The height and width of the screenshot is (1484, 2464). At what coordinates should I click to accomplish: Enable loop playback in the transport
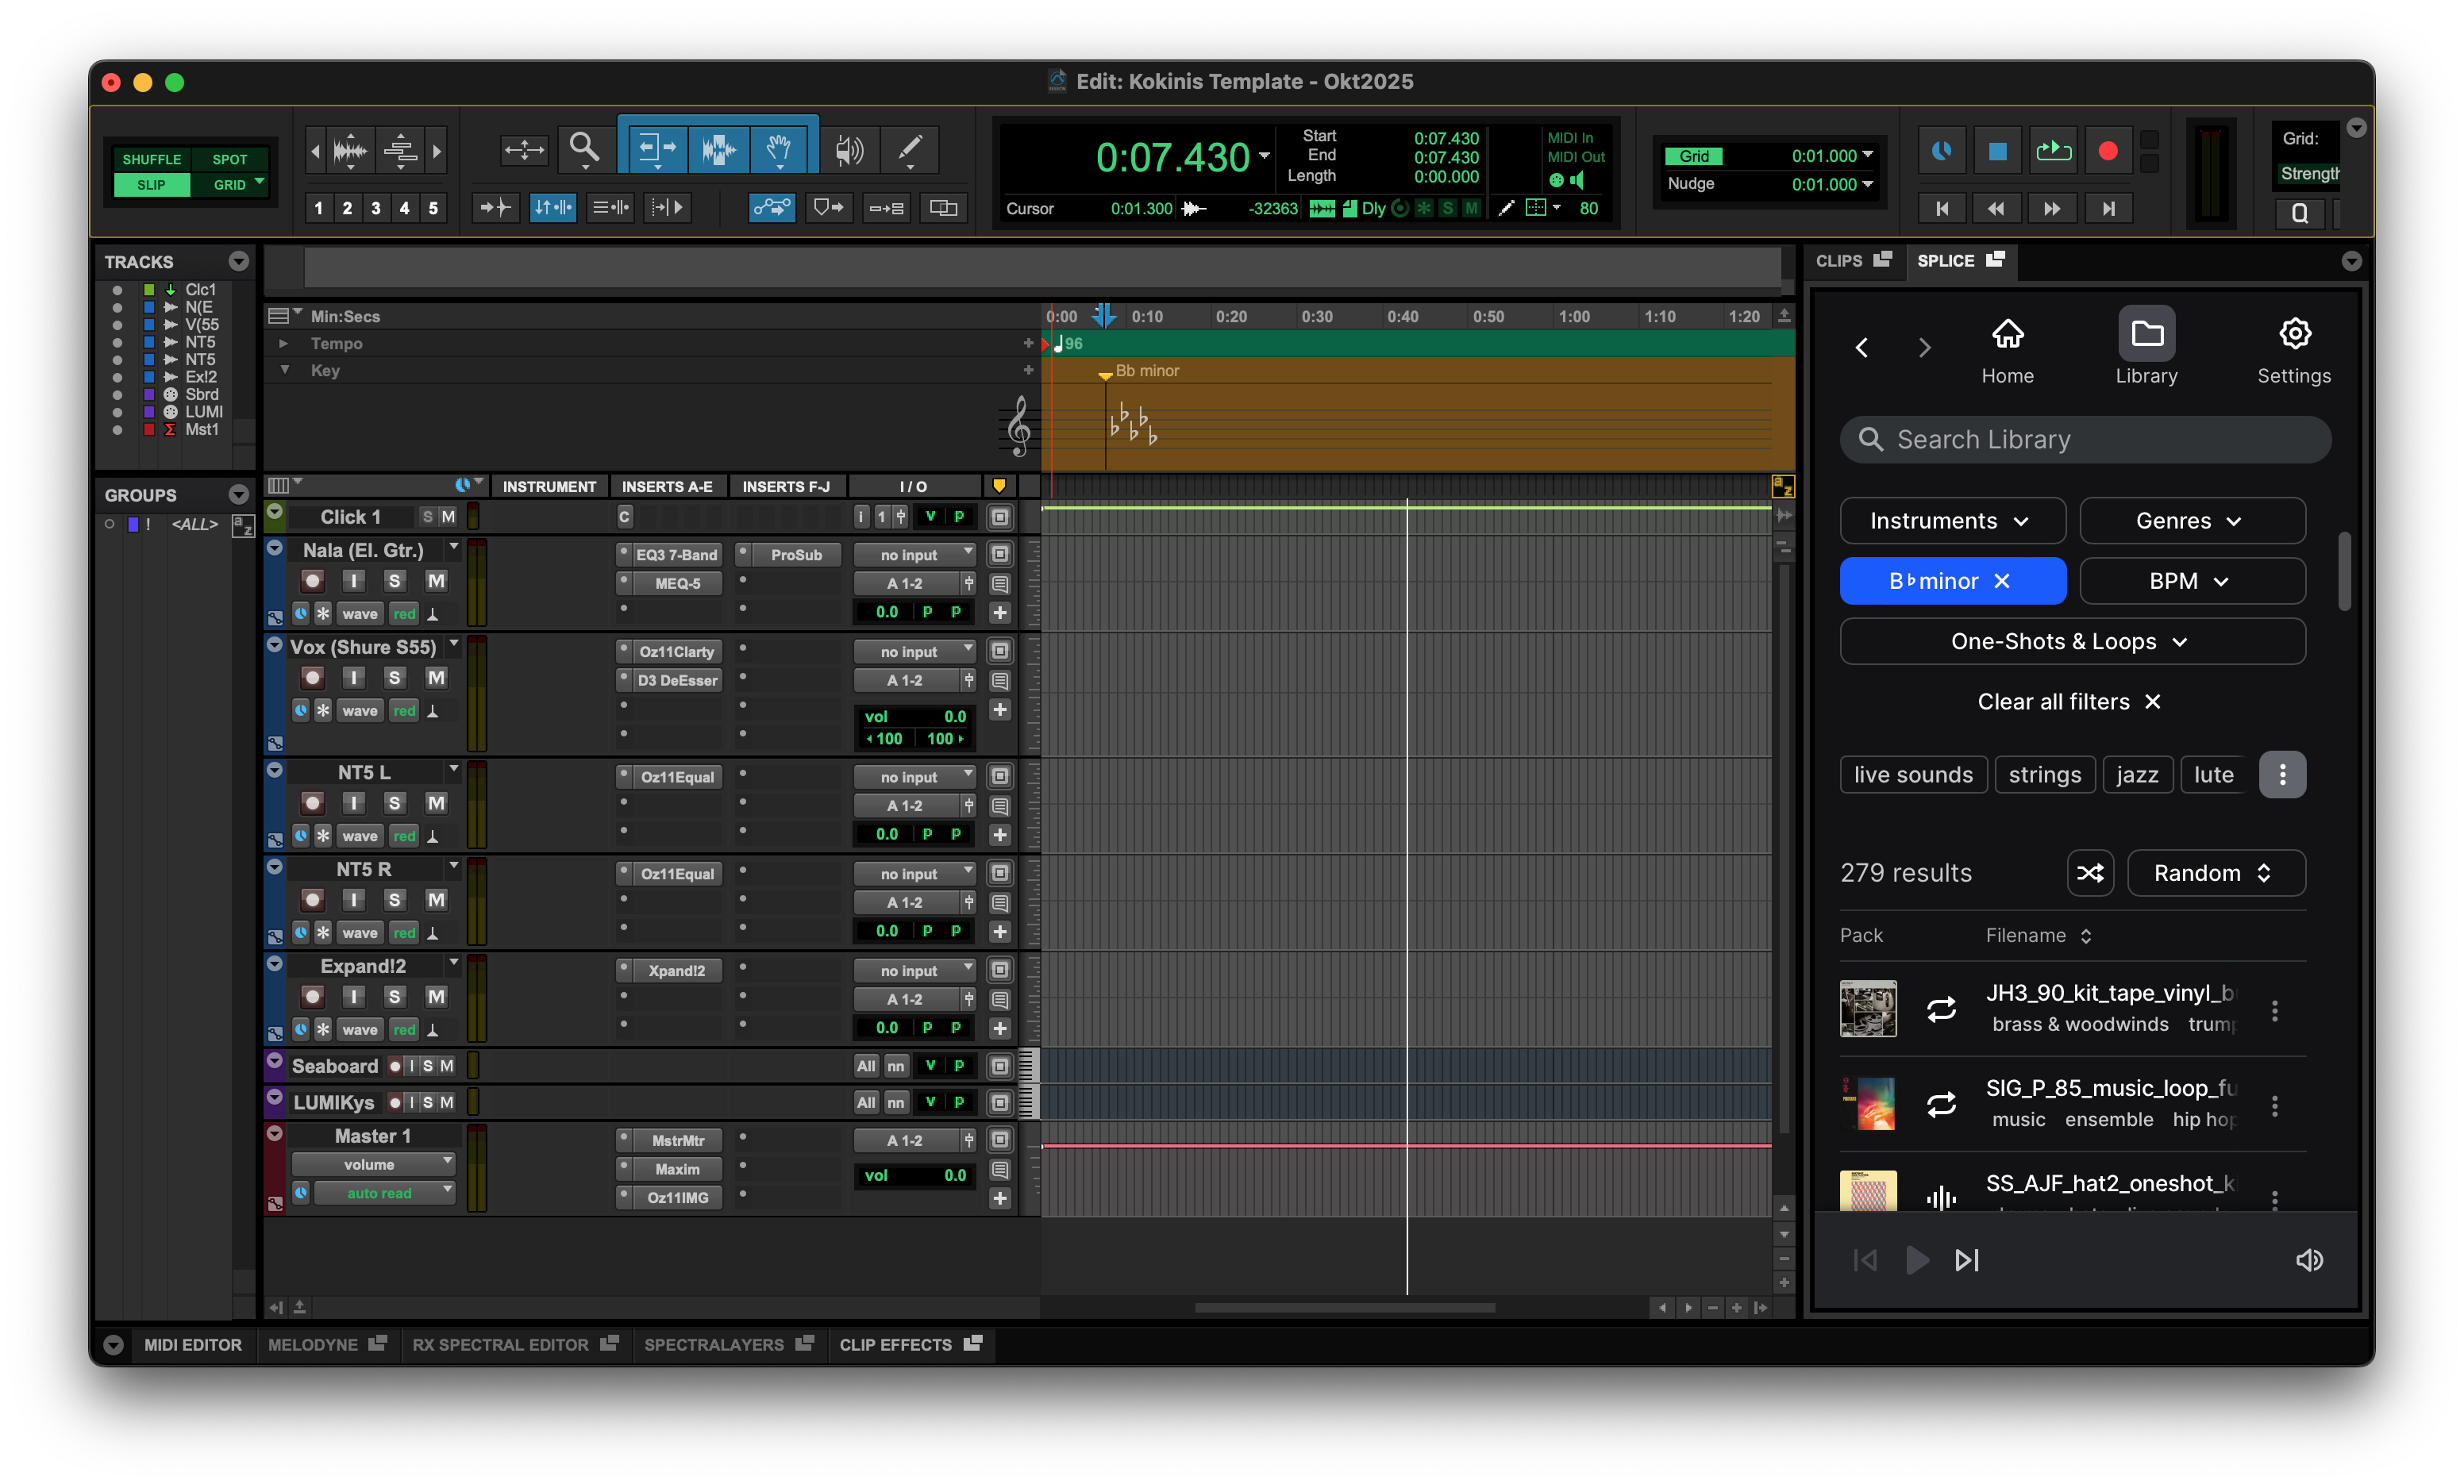pyautogui.click(x=2053, y=150)
